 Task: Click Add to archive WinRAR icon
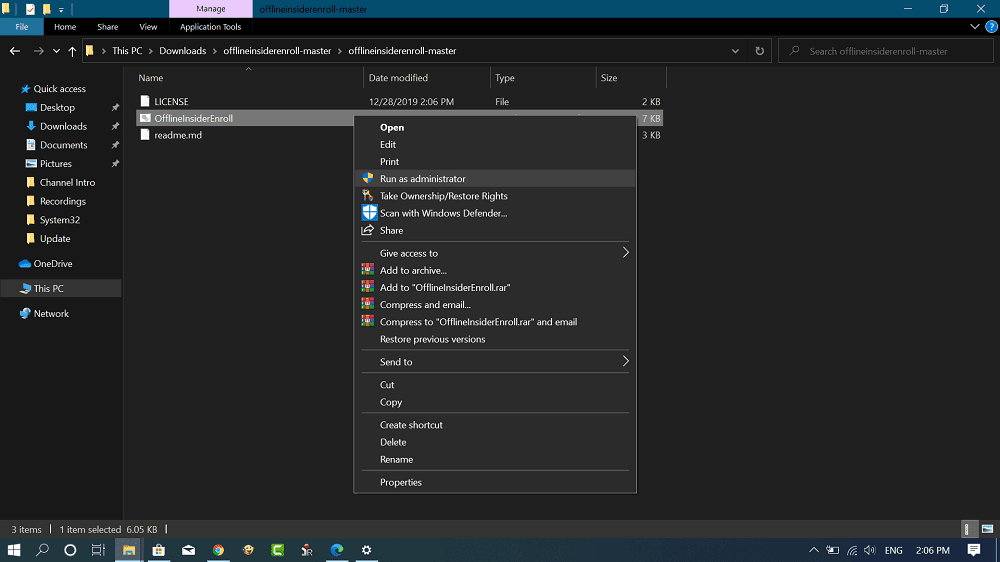pyautogui.click(x=368, y=270)
